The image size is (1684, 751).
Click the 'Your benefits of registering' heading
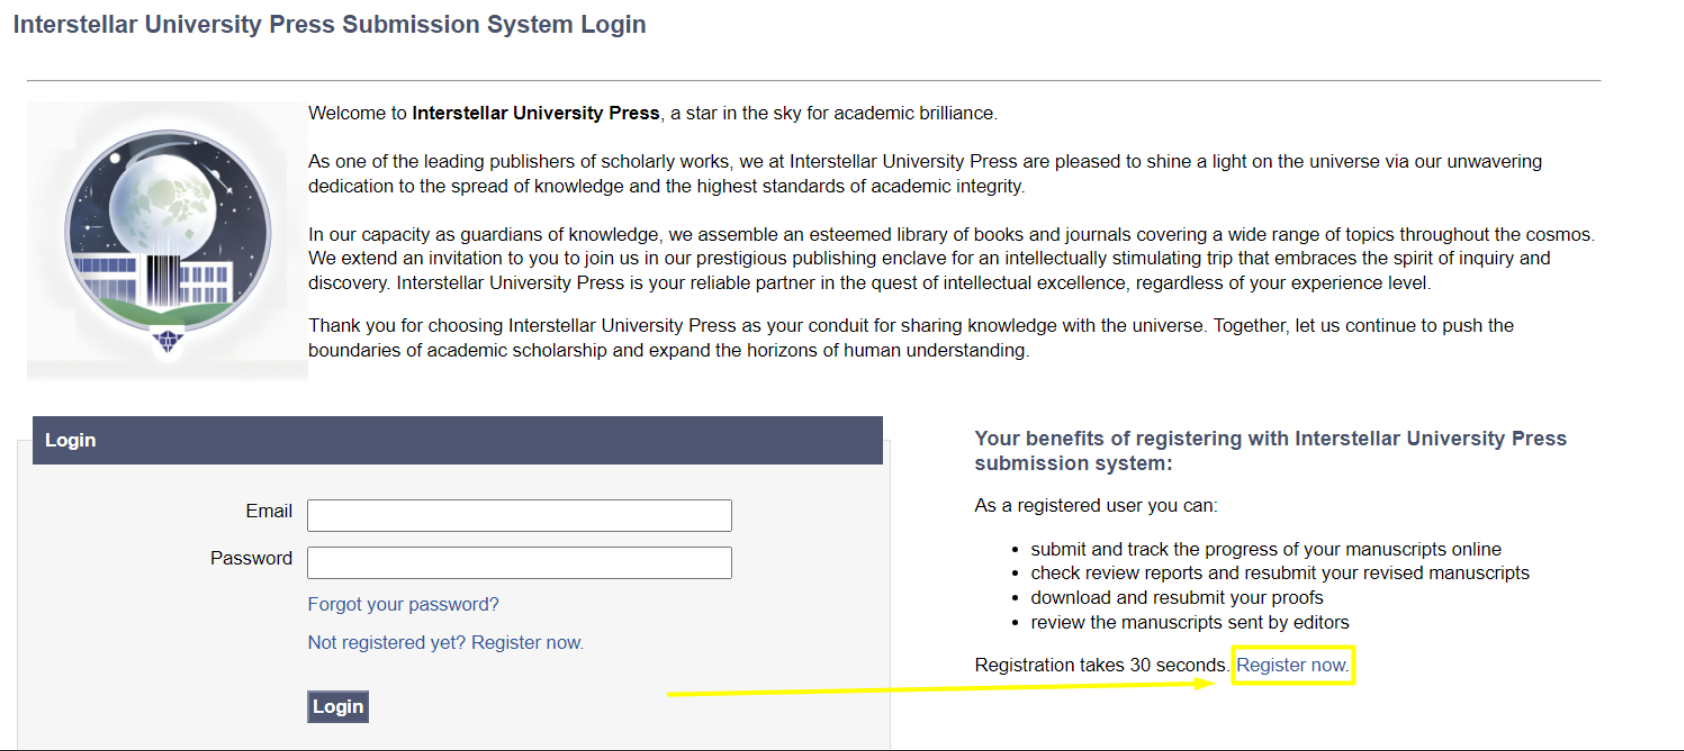click(1270, 450)
